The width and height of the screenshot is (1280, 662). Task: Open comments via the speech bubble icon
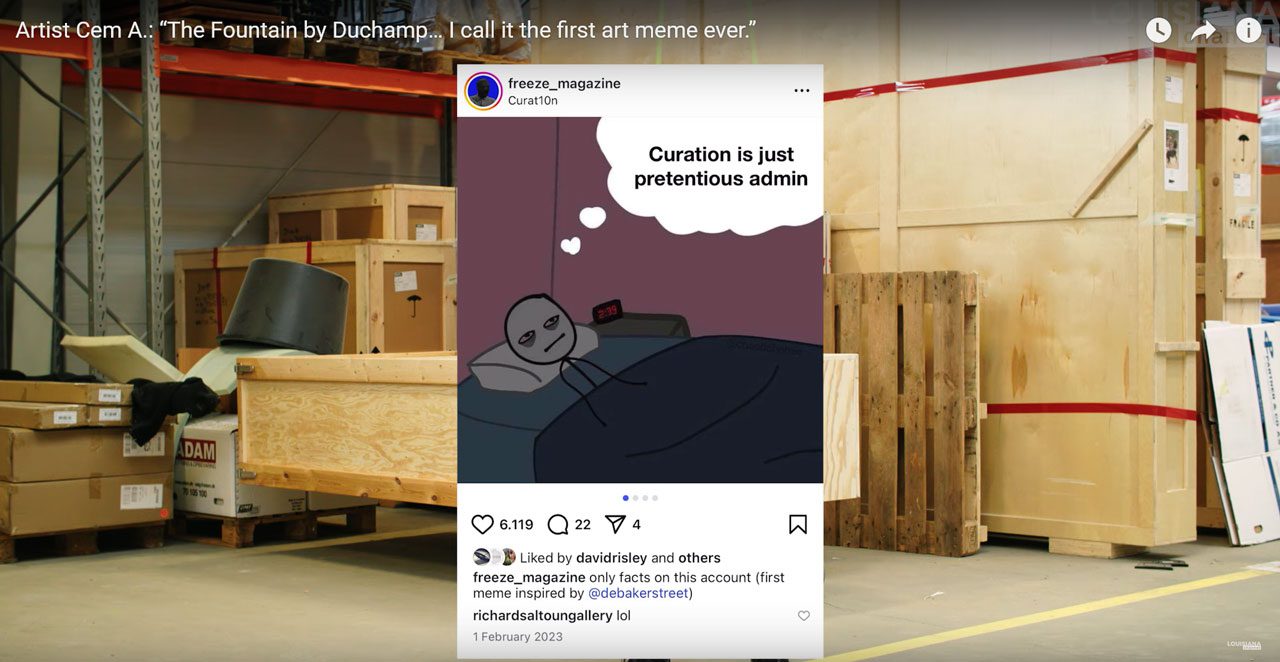point(558,524)
